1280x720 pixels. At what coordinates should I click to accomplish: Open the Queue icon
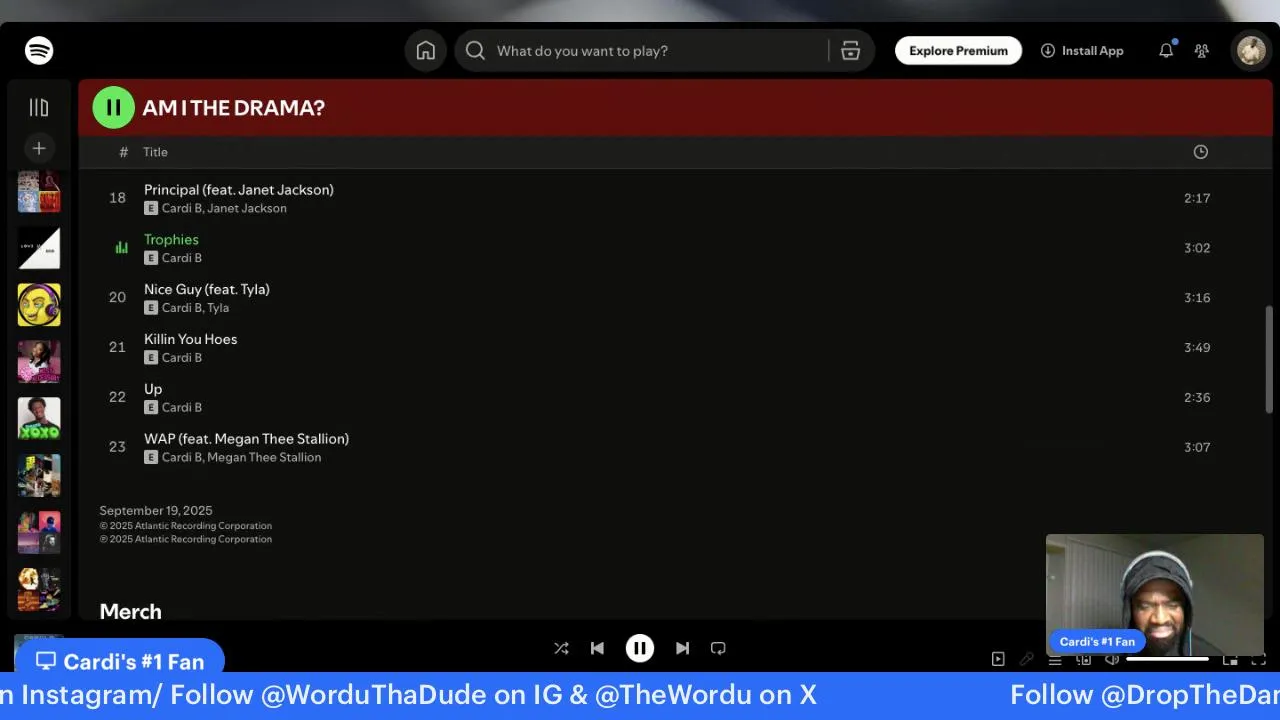tap(1055, 660)
